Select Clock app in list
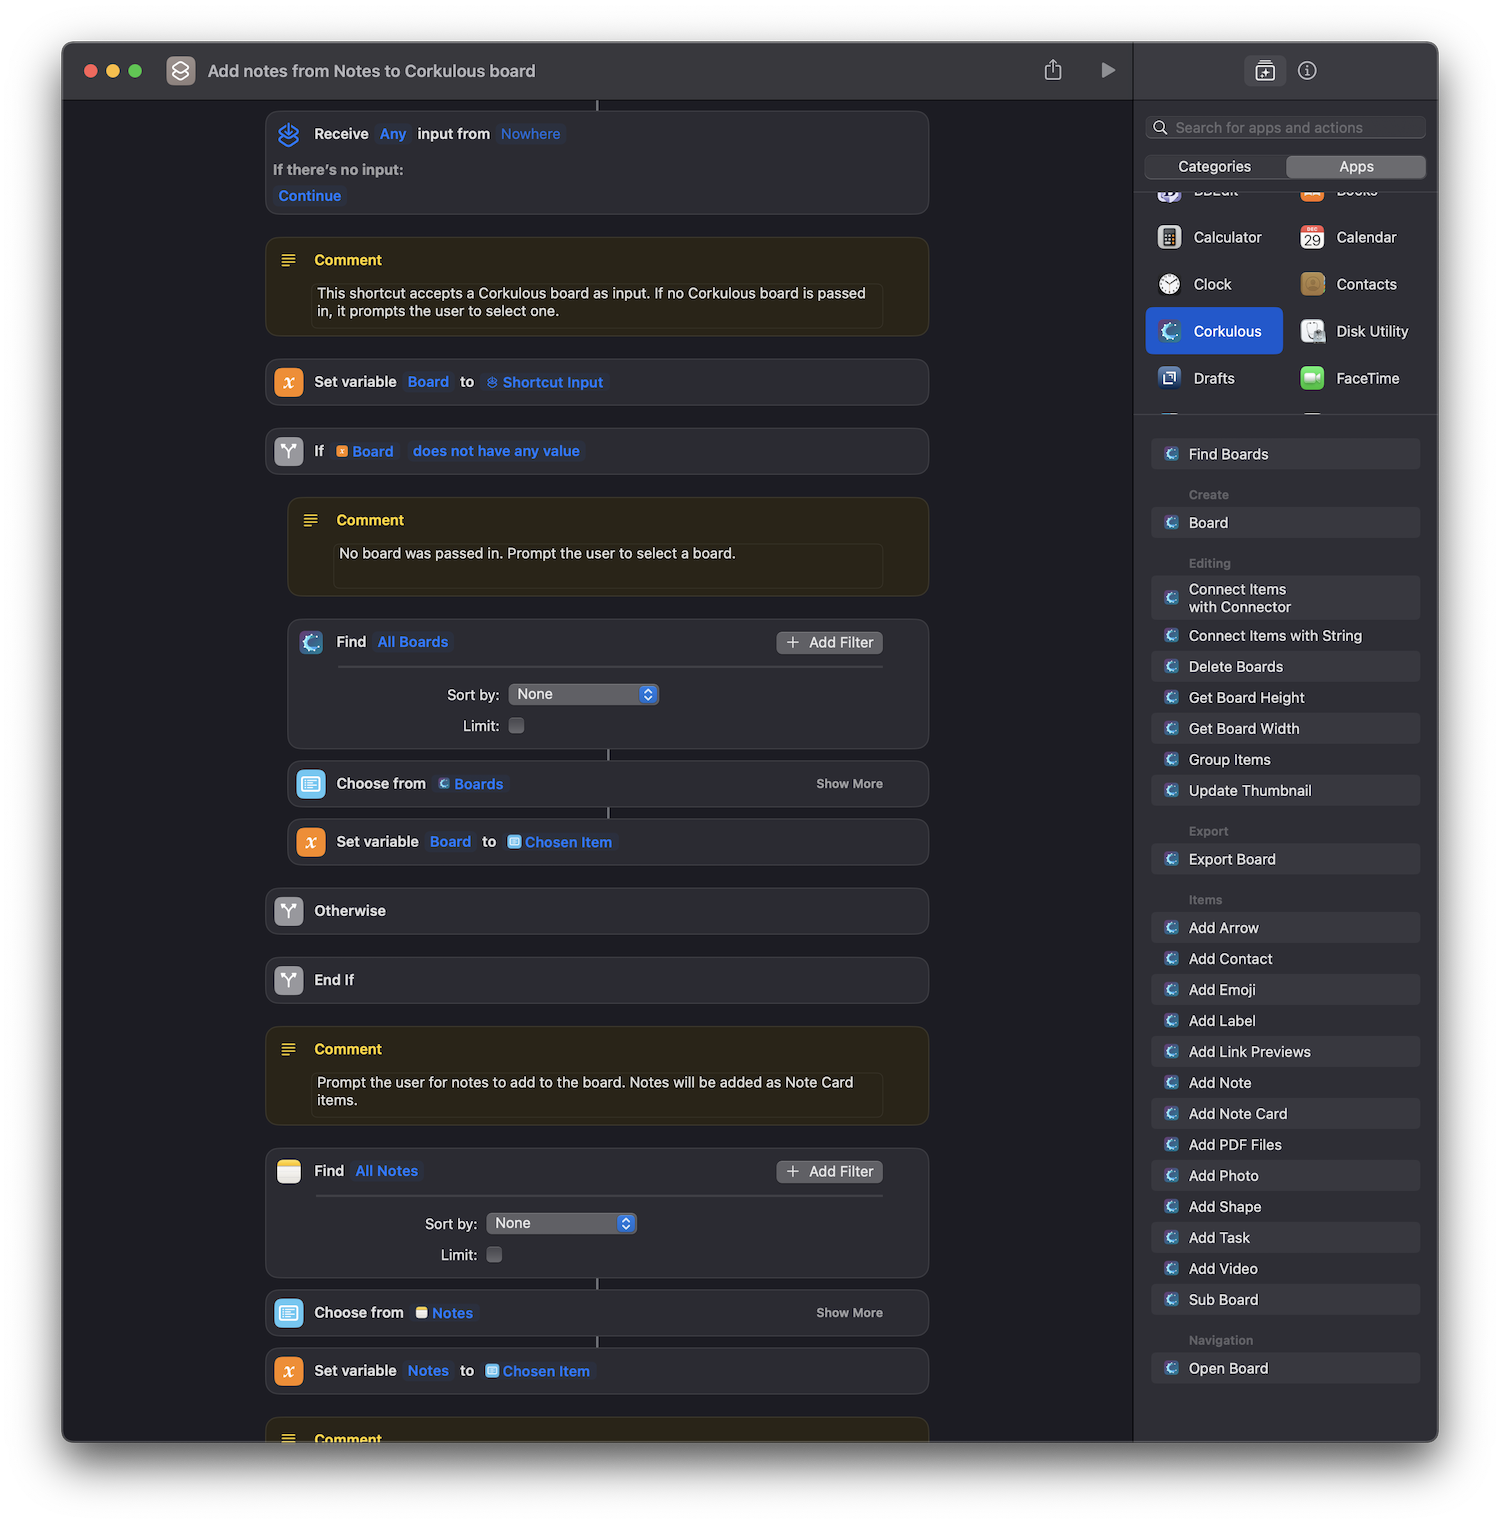 coord(1212,284)
